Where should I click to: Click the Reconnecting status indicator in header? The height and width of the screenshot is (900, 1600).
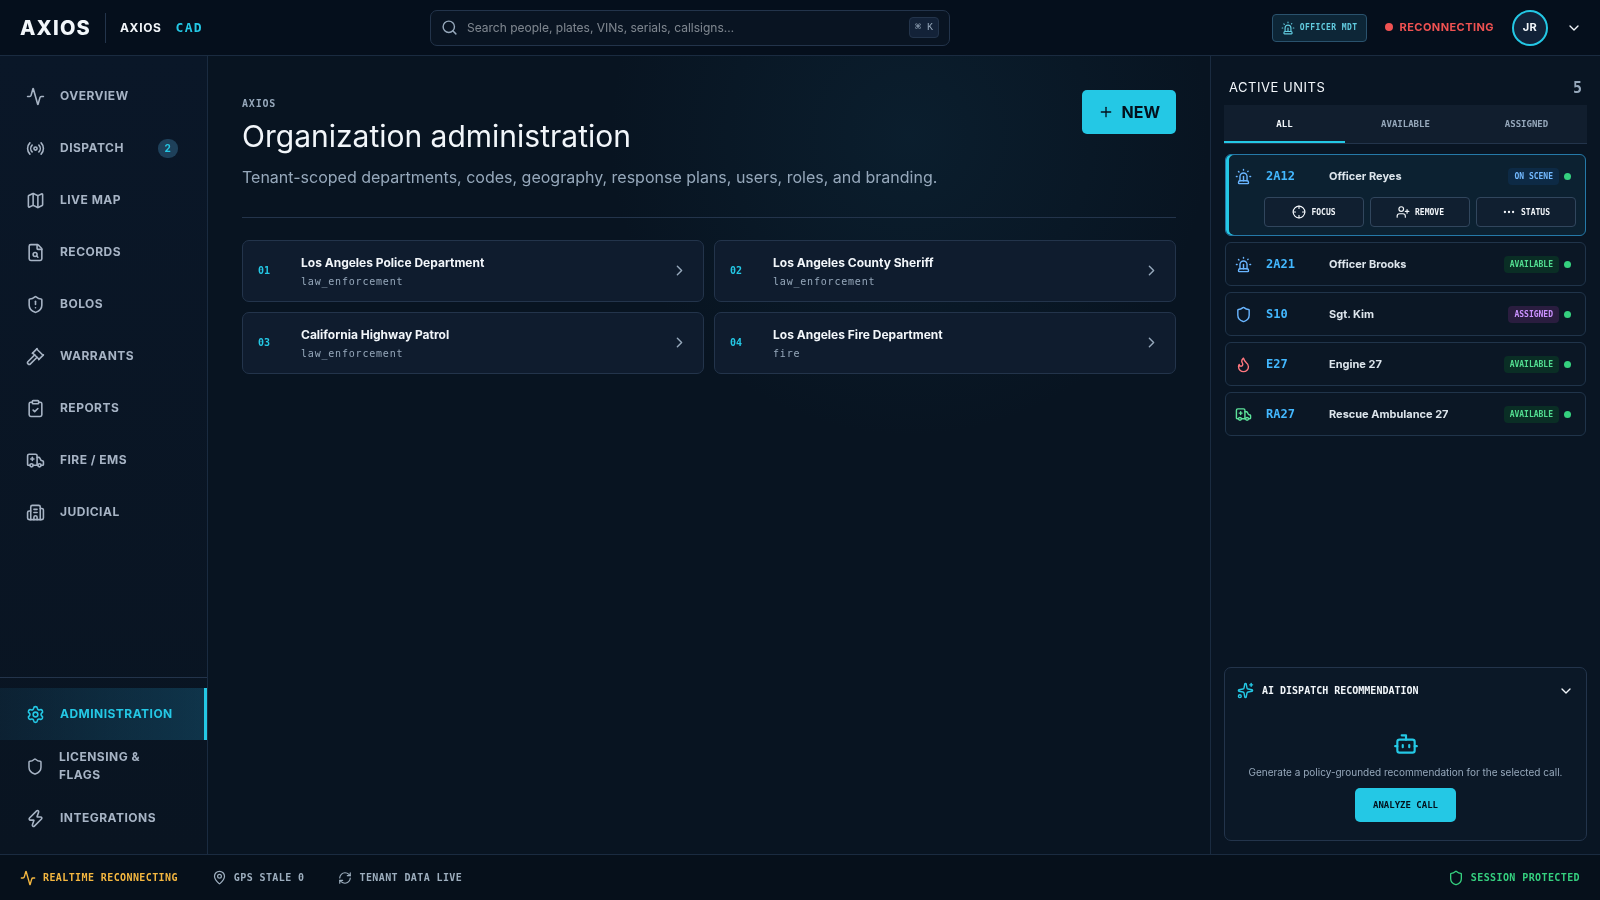1439,28
